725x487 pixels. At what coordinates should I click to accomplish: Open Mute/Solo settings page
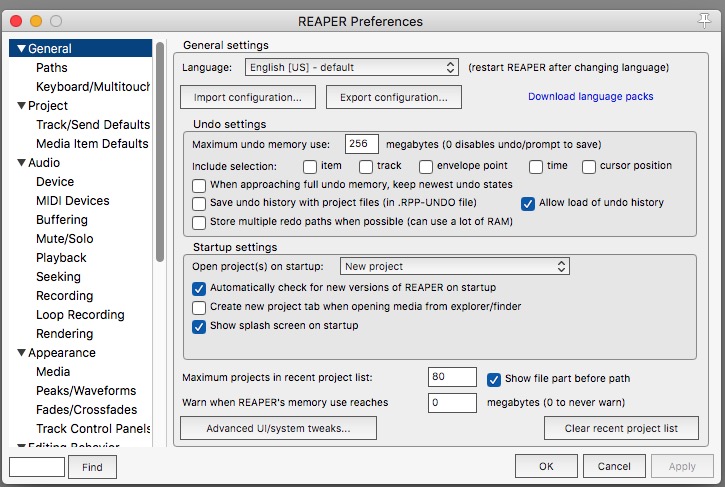coord(65,239)
